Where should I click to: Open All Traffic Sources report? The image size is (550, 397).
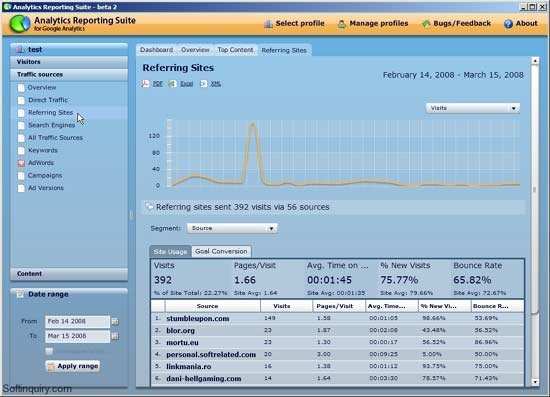[55, 138]
